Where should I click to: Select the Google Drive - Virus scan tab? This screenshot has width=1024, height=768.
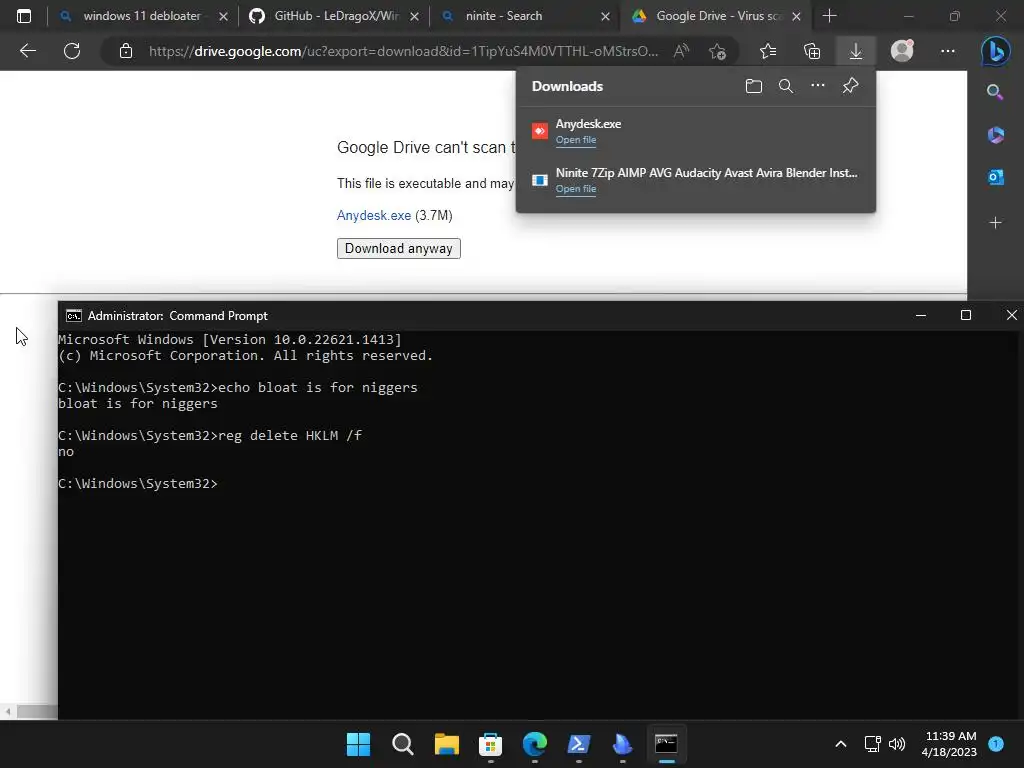coord(716,16)
